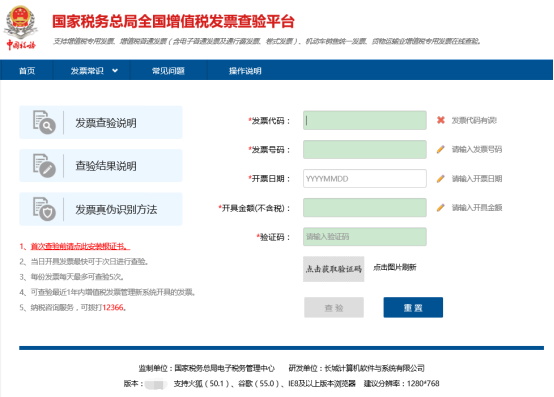Open 操作说明 in navigation bar
The width and height of the screenshot is (554, 397).
[245, 71]
